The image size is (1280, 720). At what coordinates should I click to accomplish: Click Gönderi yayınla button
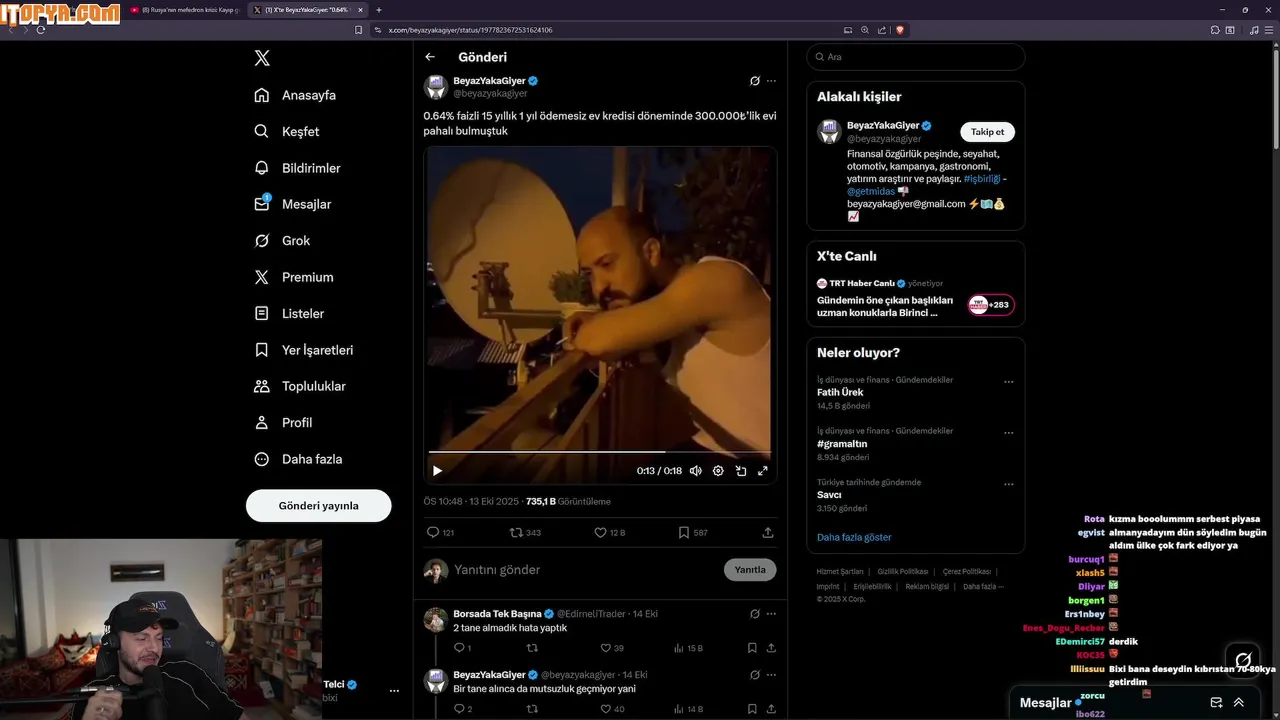[318, 506]
